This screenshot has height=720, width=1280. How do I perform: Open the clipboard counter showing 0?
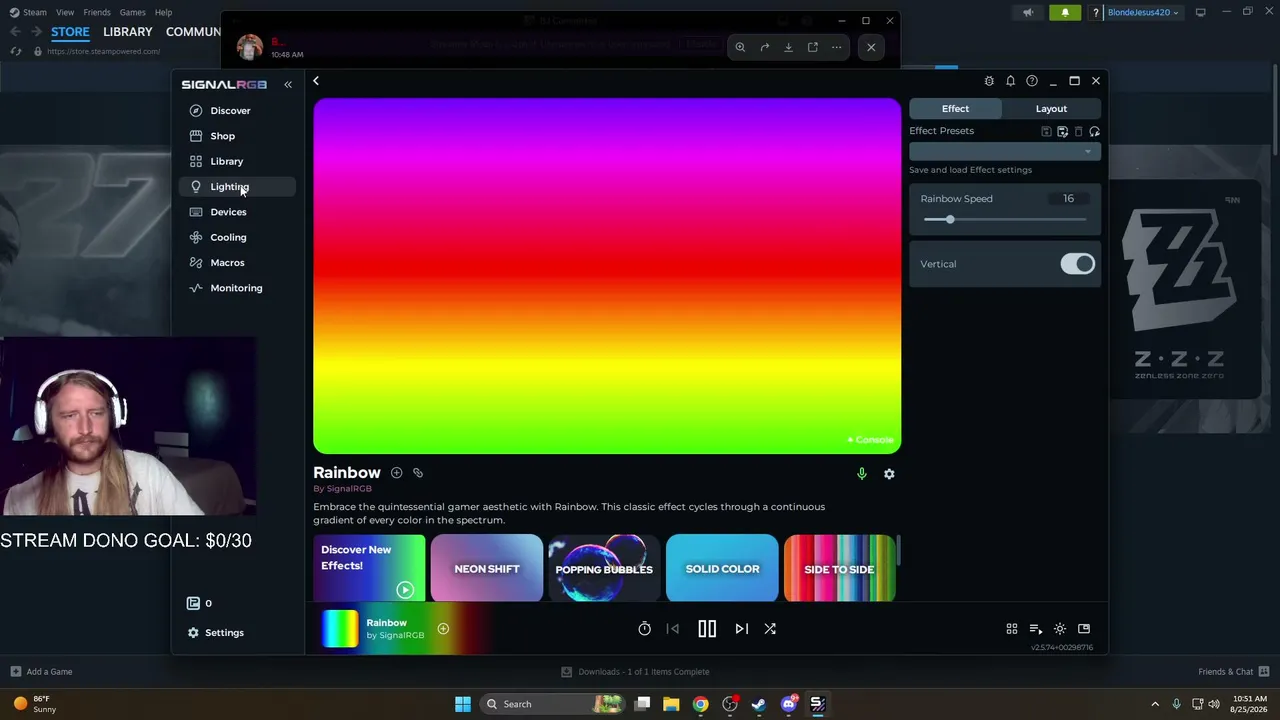coord(200,604)
